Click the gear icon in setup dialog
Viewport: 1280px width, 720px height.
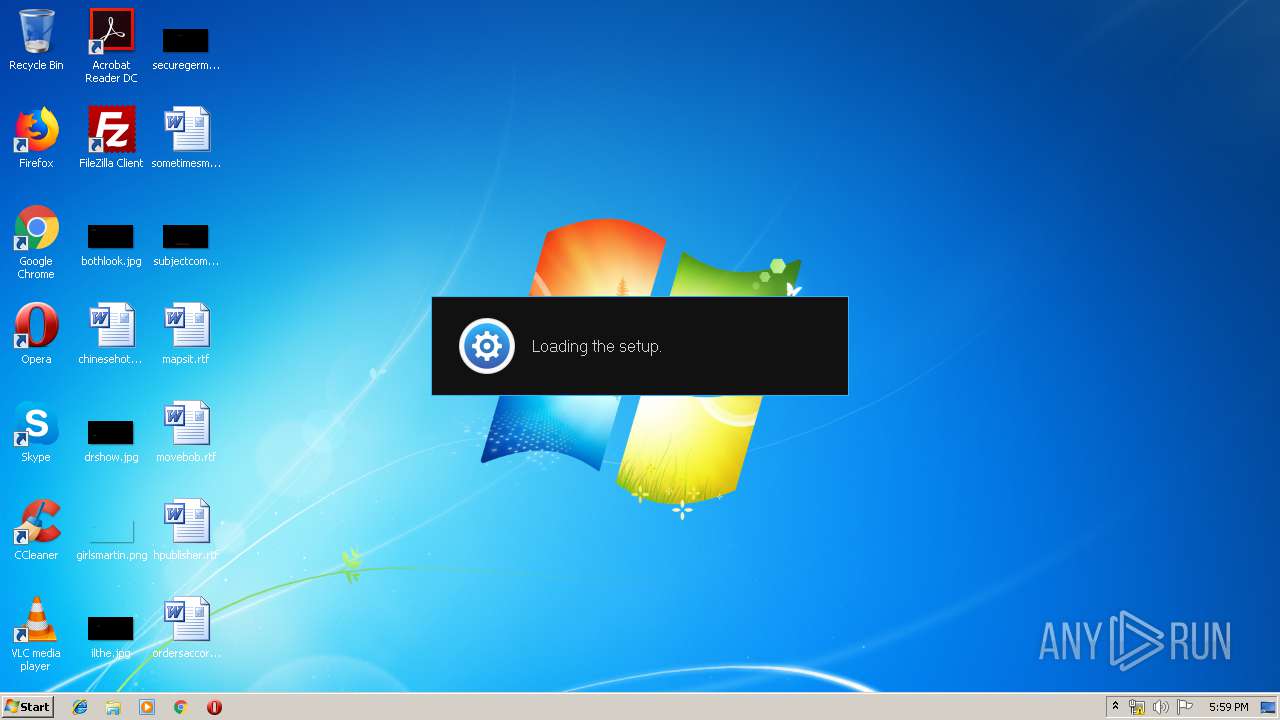(x=487, y=346)
